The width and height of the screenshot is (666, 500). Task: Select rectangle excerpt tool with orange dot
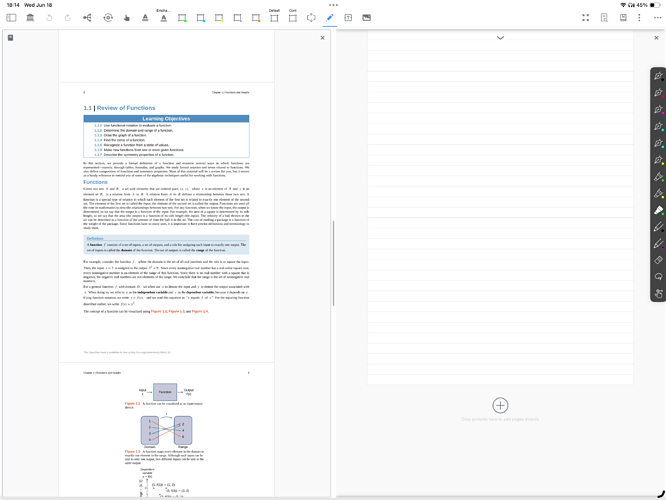[x=256, y=18]
